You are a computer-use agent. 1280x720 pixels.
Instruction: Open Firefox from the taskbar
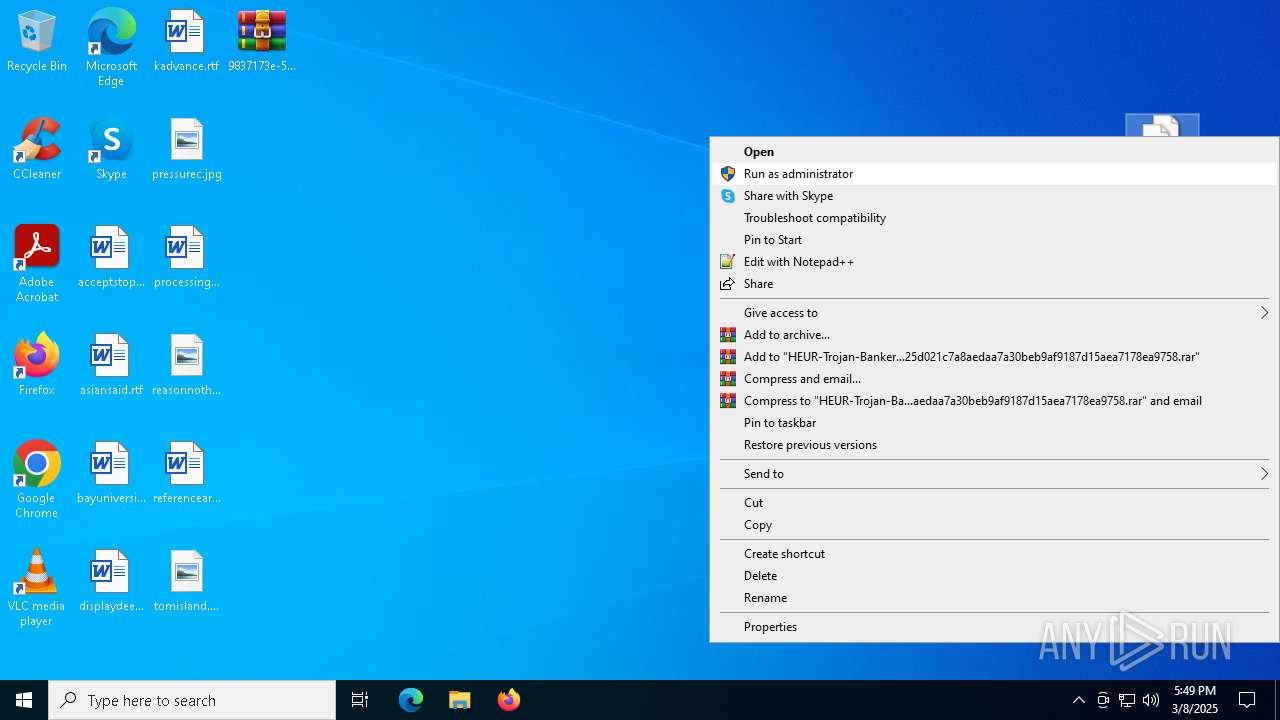(x=509, y=700)
